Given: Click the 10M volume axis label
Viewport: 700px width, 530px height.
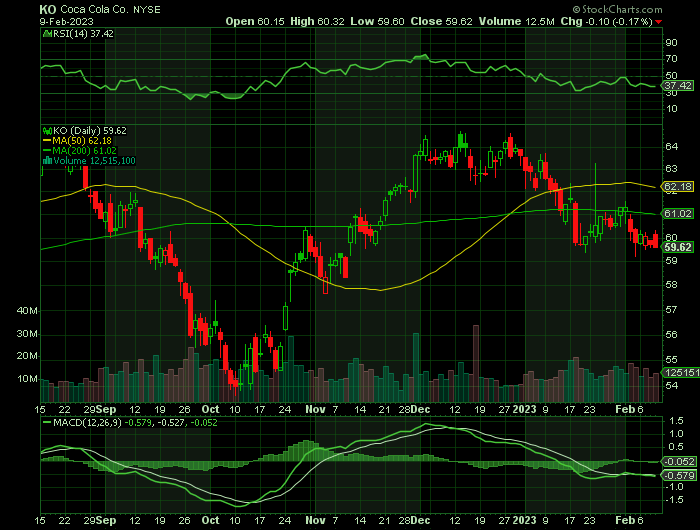Looking at the screenshot, I should click(x=27, y=379).
